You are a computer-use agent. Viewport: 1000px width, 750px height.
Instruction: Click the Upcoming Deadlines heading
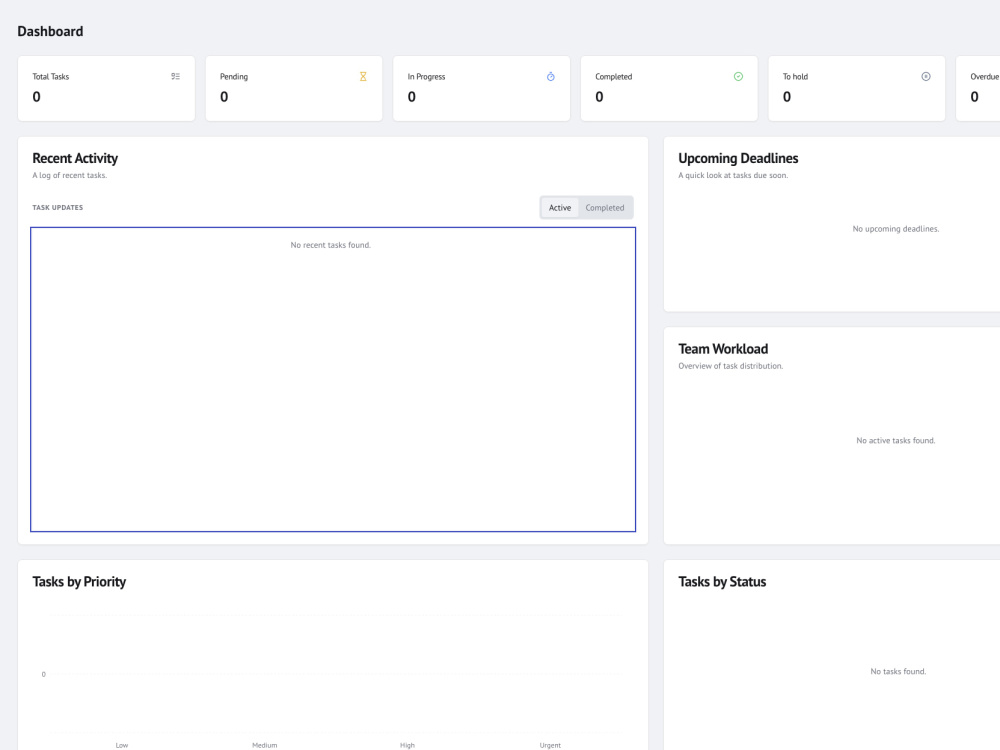(x=738, y=158)
